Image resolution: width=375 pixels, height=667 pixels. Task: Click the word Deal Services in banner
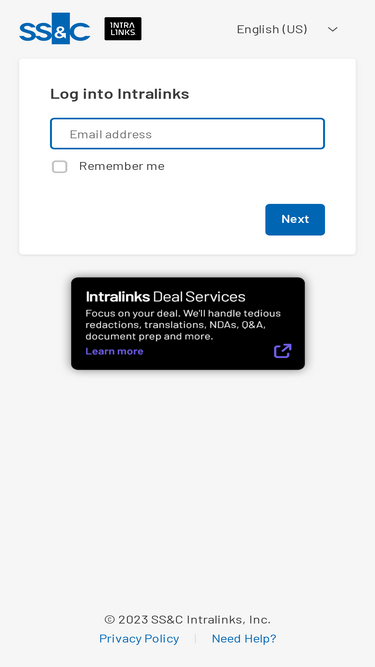199,296
